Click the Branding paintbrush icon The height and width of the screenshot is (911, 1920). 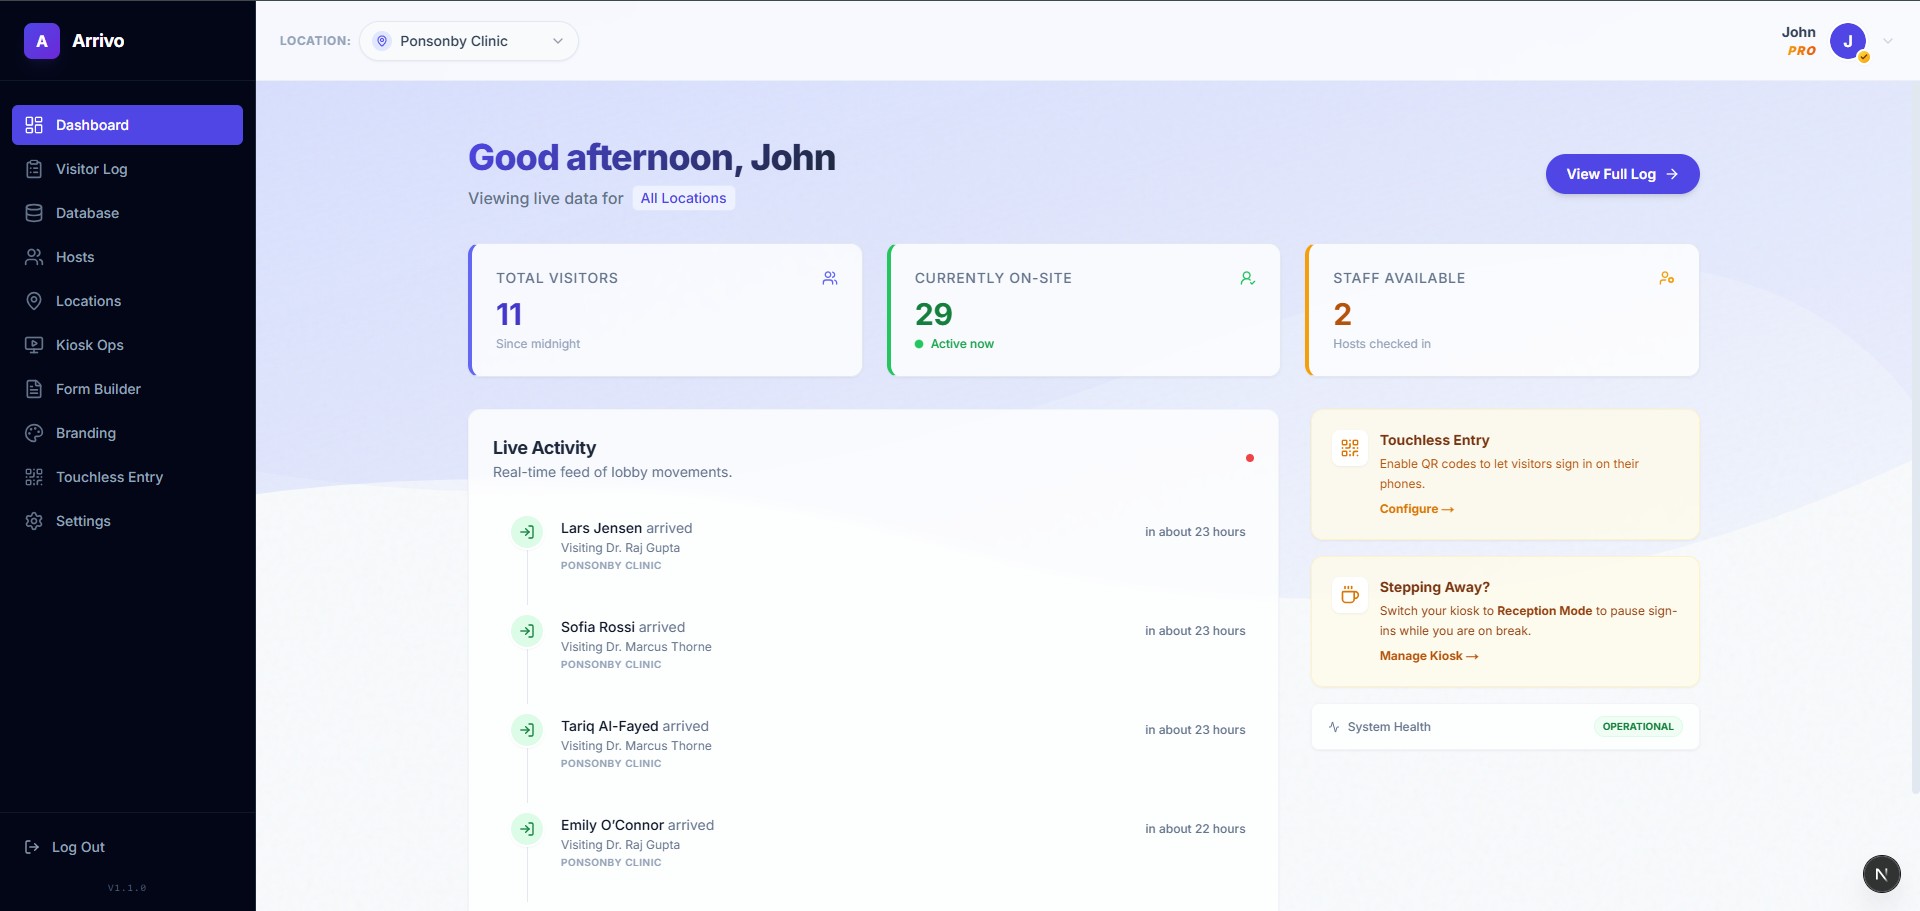tap(34, 433)
